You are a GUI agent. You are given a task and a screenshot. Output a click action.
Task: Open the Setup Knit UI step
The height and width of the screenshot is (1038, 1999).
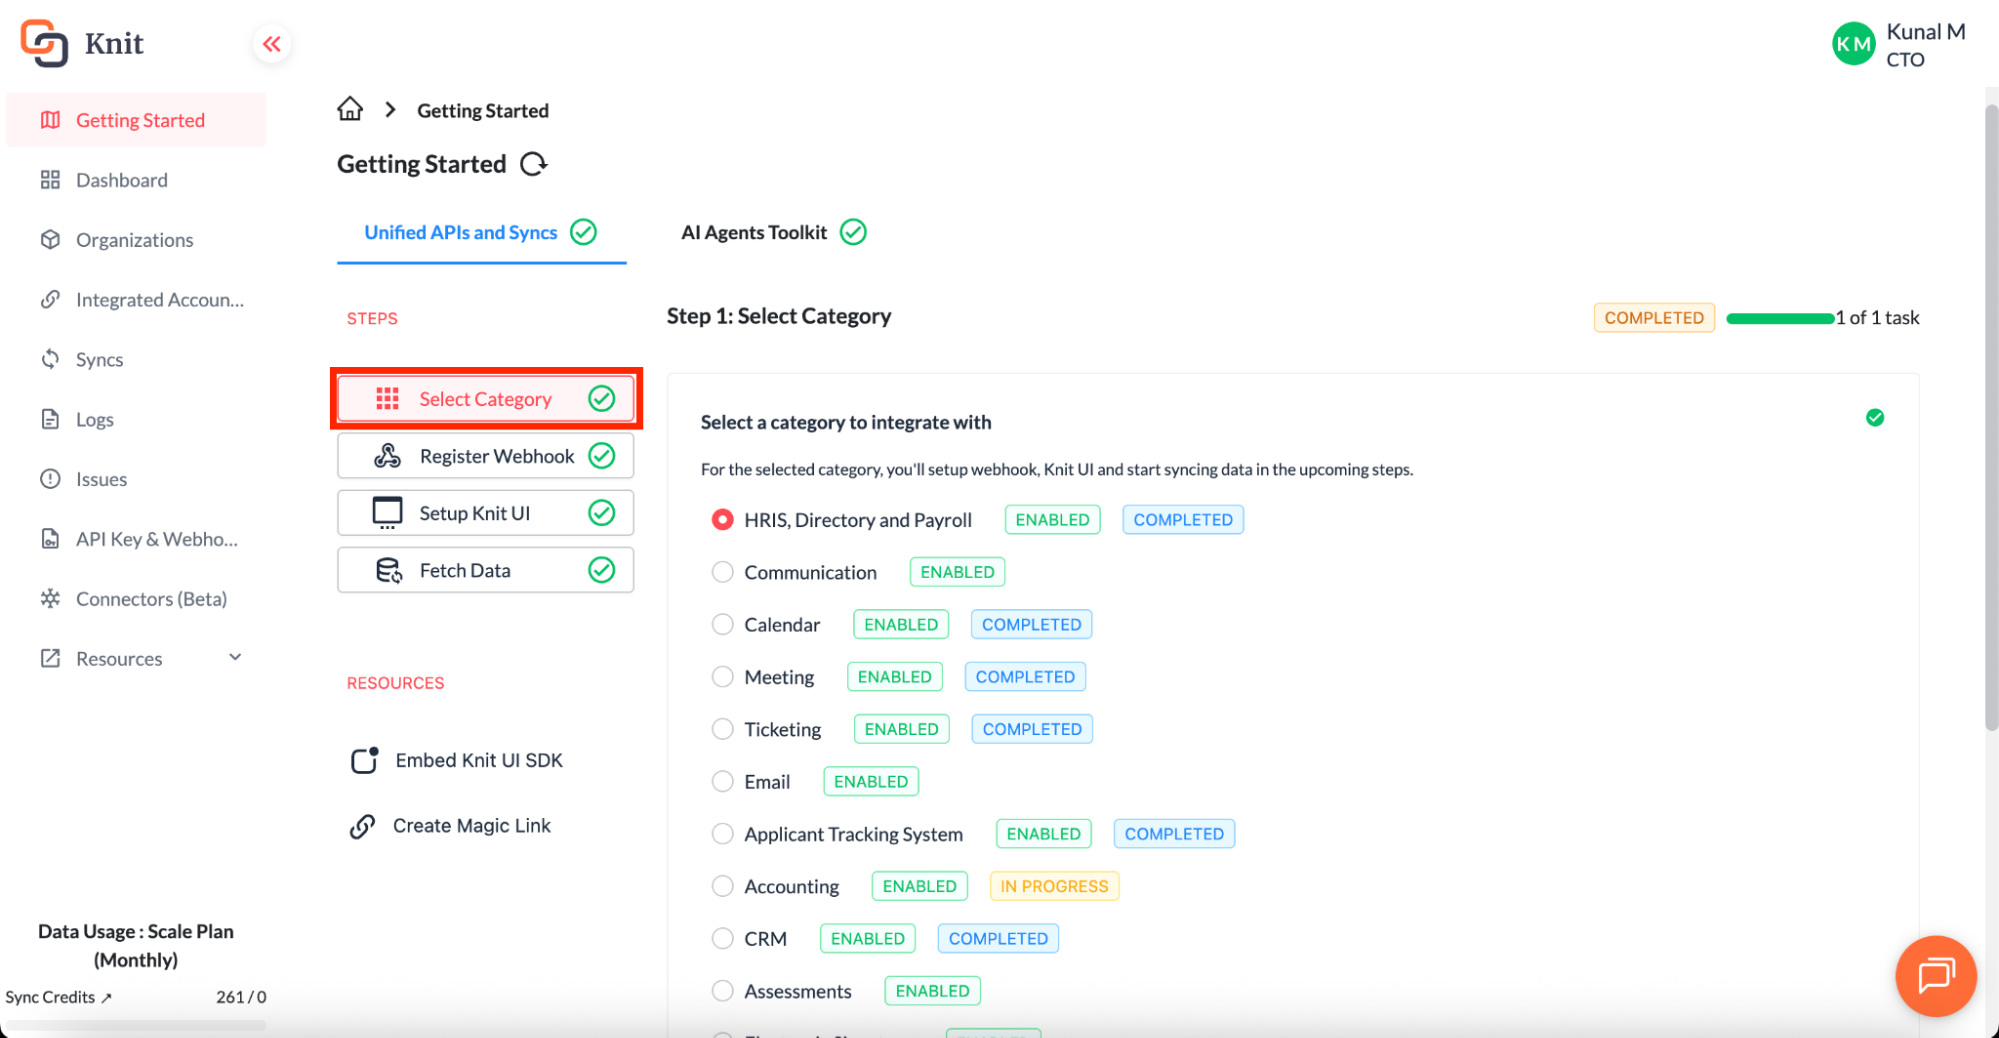point(486,513)
